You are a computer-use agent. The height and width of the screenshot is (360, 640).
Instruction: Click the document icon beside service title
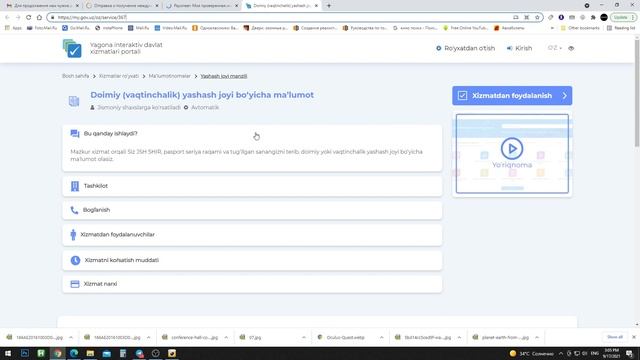74,101
